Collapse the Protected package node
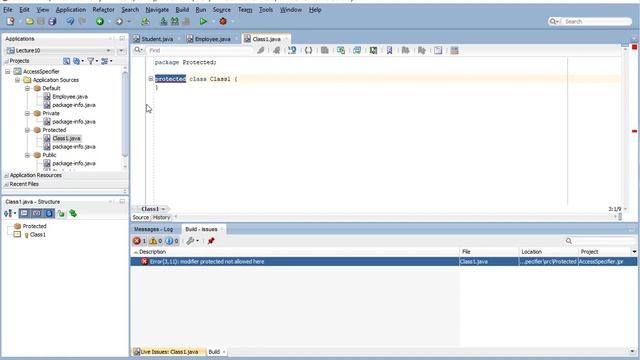The width and height of the screenshot is (640, 360). (x=27, y=130)
